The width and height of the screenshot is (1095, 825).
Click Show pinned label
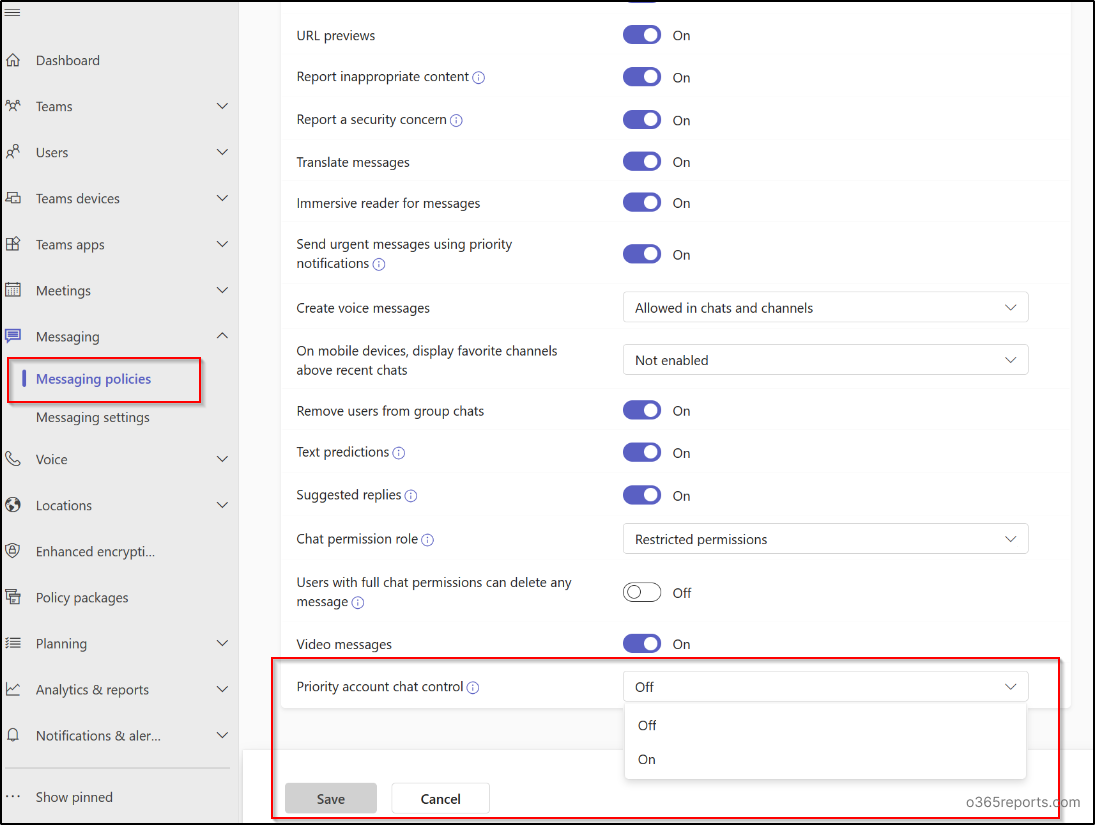pos(74,797)
